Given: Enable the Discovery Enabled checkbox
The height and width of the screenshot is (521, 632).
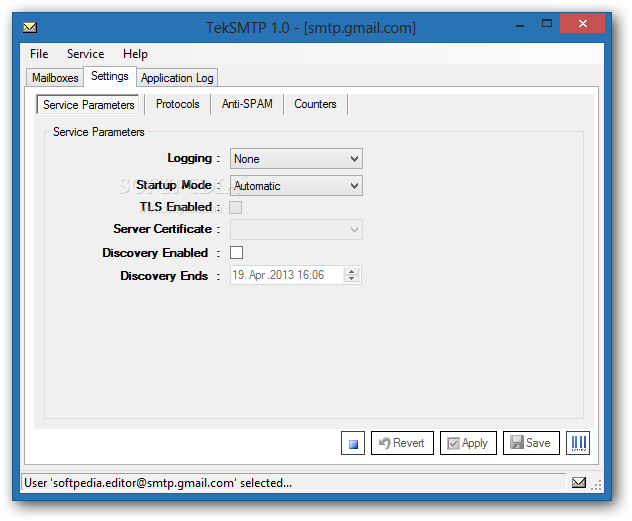Looking at the screenshot, I should click(237, 253).
